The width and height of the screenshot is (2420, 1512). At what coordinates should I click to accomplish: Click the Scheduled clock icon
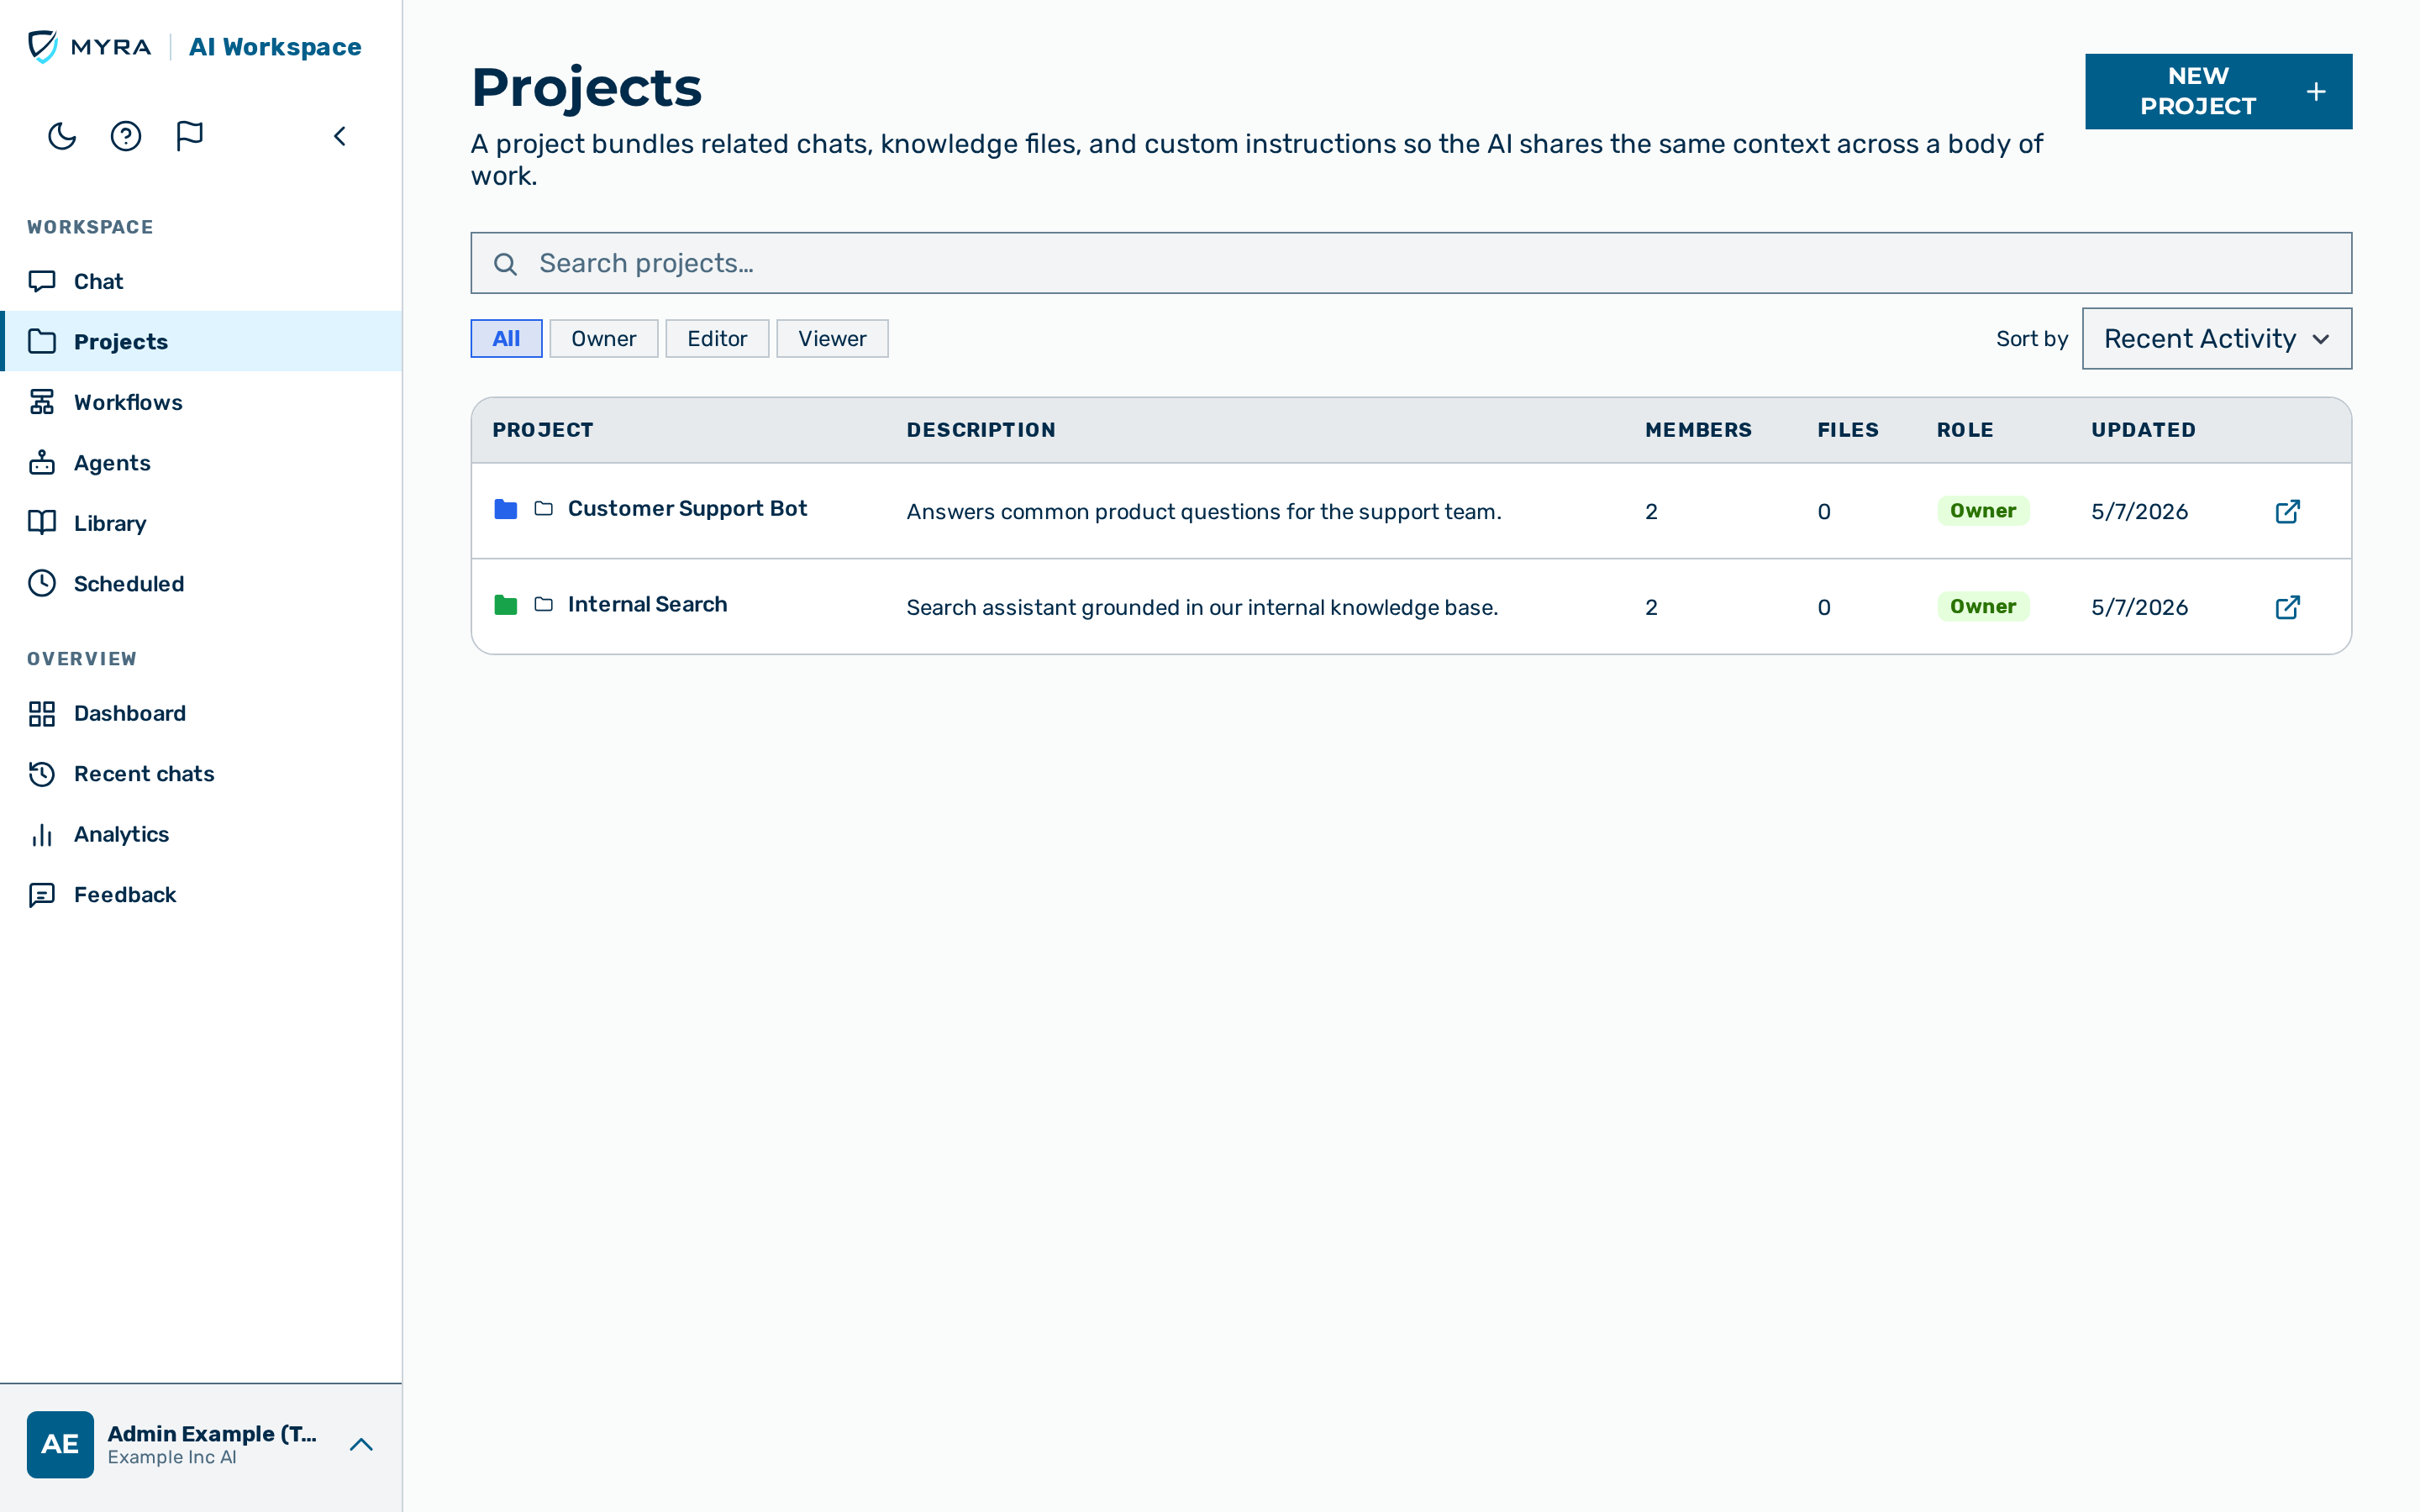42,583
